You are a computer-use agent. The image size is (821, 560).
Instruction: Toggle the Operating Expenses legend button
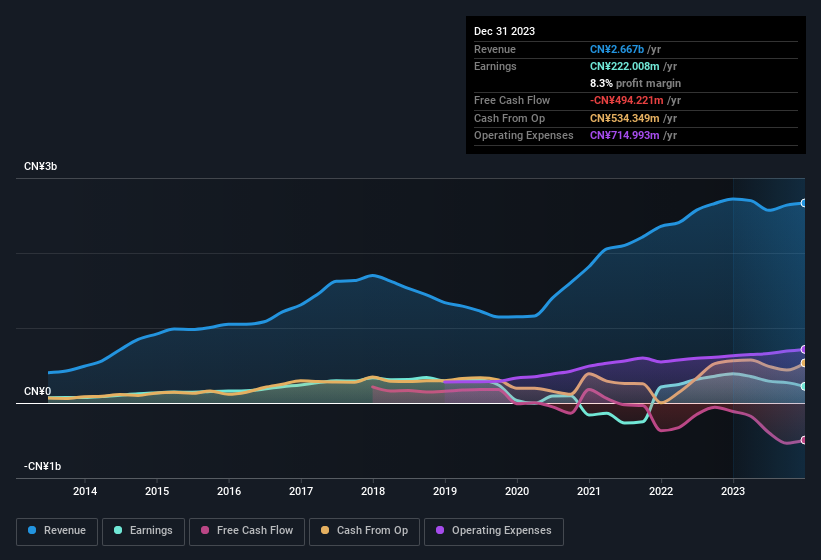pyautogui.click(x=494, y=532)
